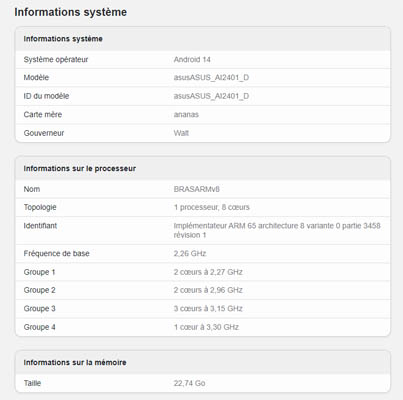
Task: Click the Informations système page heading
Action: coord(70,12)
